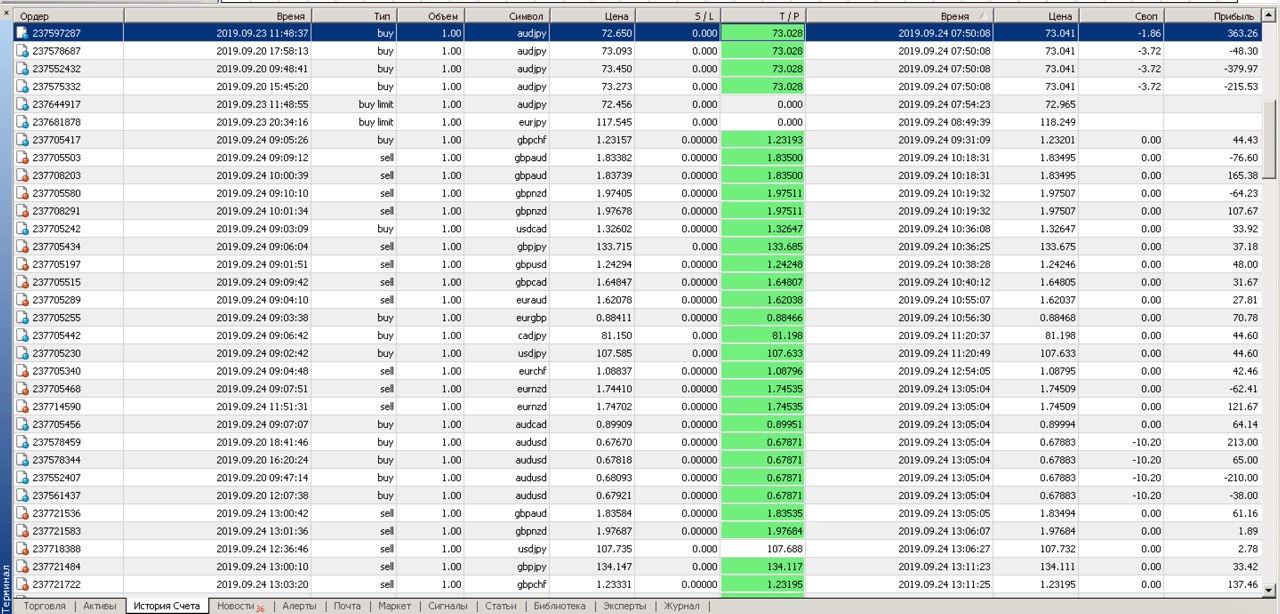
Task: Sort by the Своп column header
Action: [1121, 16]
